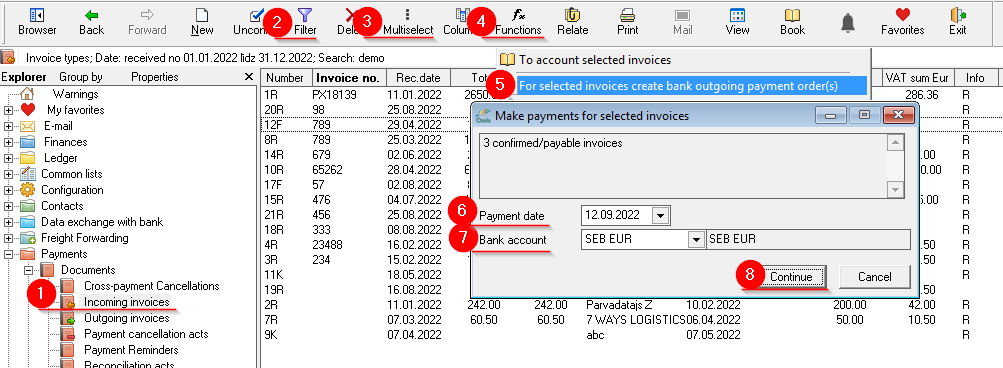Expand the E-mail tree node

point(8,126)
